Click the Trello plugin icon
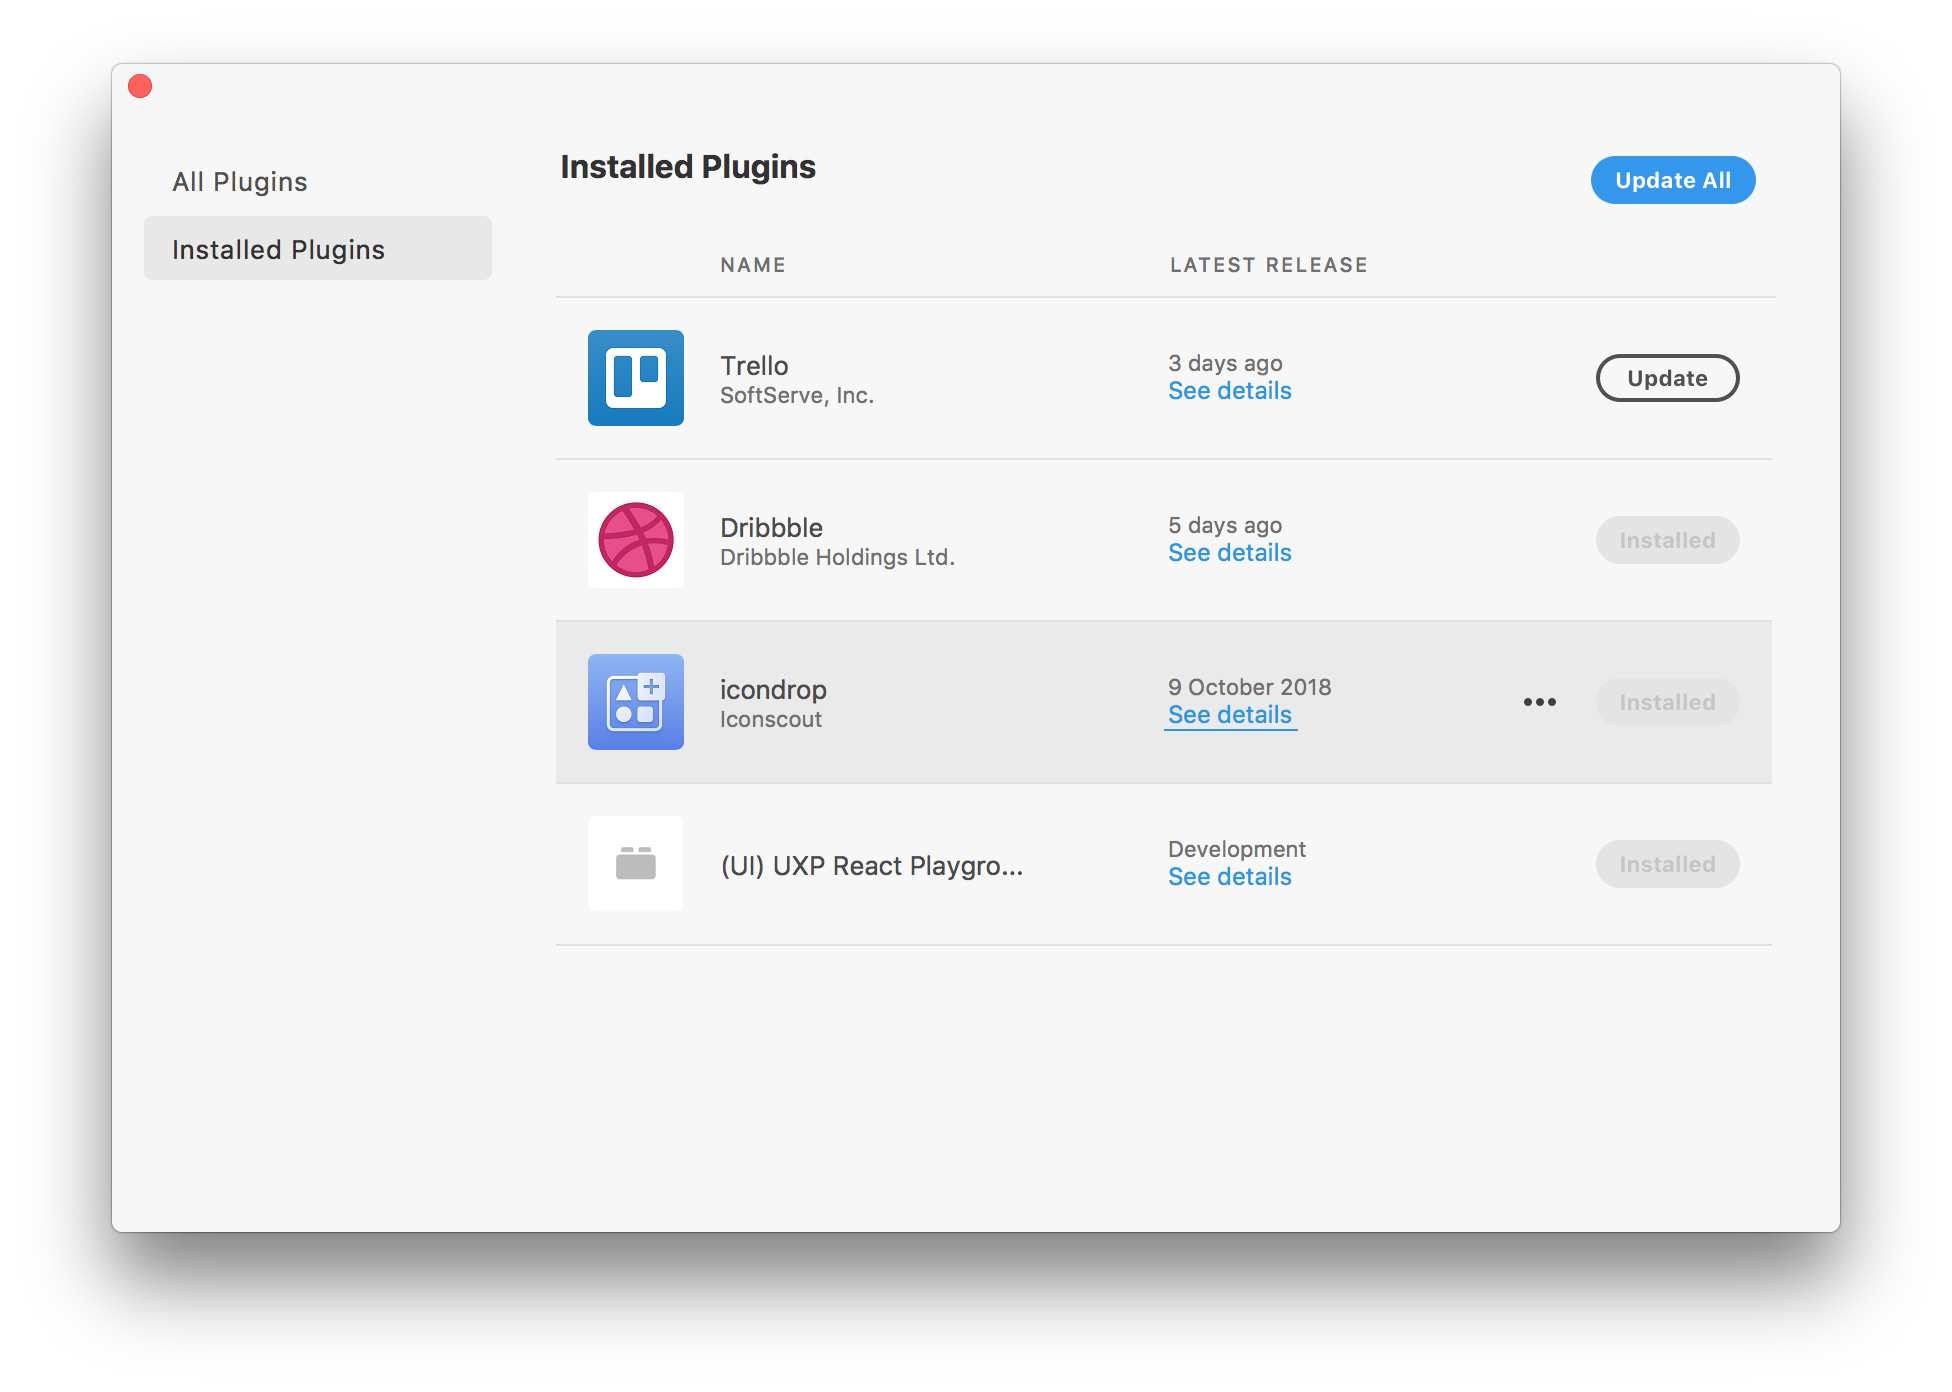Viewport: 1952px width, 1392px height. pyautogui.click(x=636, y=378)
